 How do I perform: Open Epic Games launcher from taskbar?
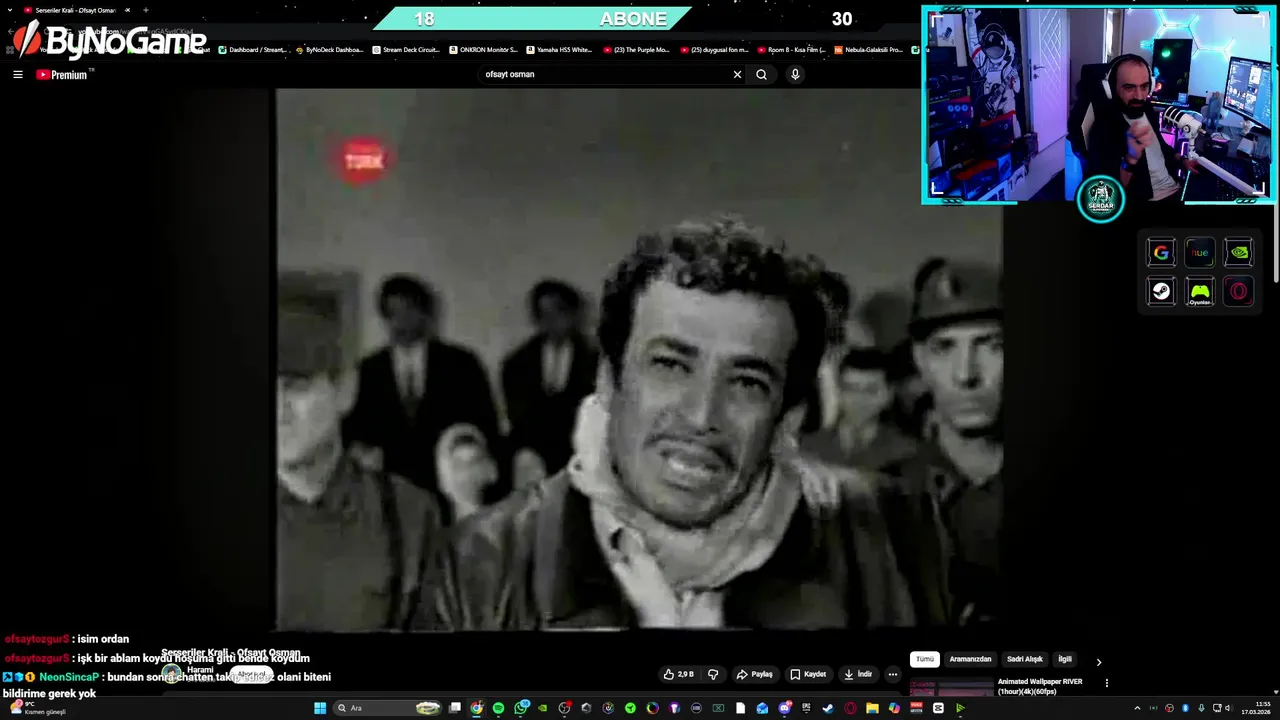tap(806, 708)
